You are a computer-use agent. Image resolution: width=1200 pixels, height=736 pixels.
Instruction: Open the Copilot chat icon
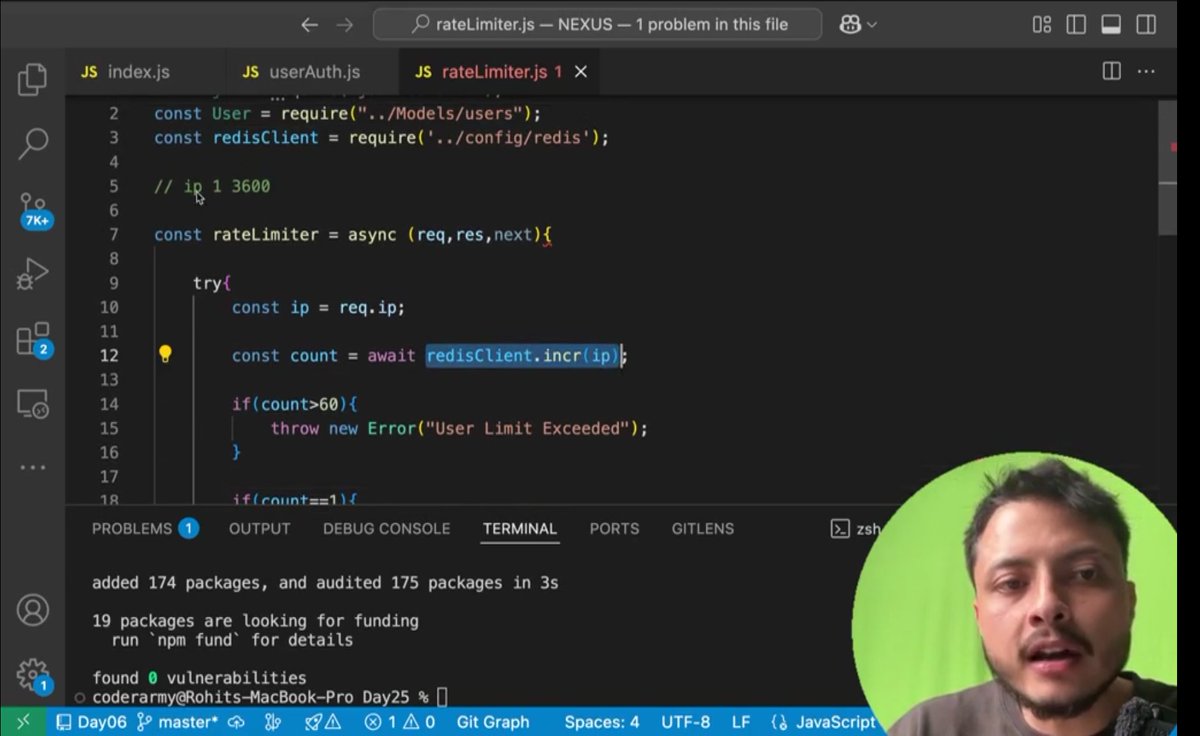coord(850,25)
